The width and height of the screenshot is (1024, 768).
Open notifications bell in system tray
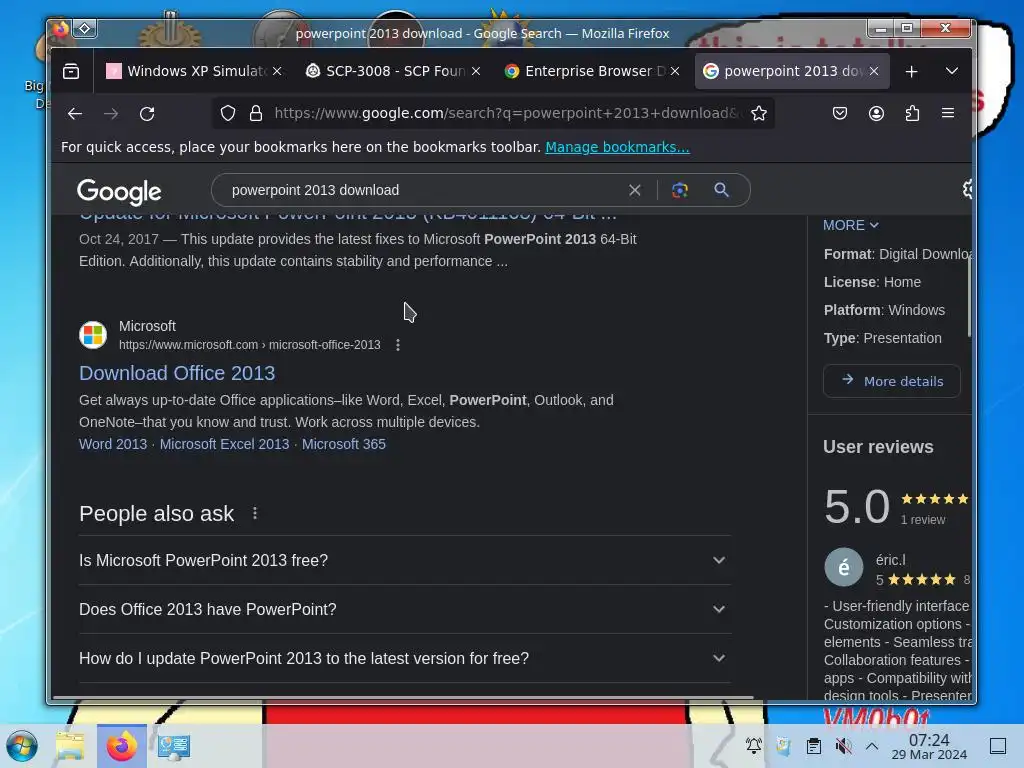(754, 746)
